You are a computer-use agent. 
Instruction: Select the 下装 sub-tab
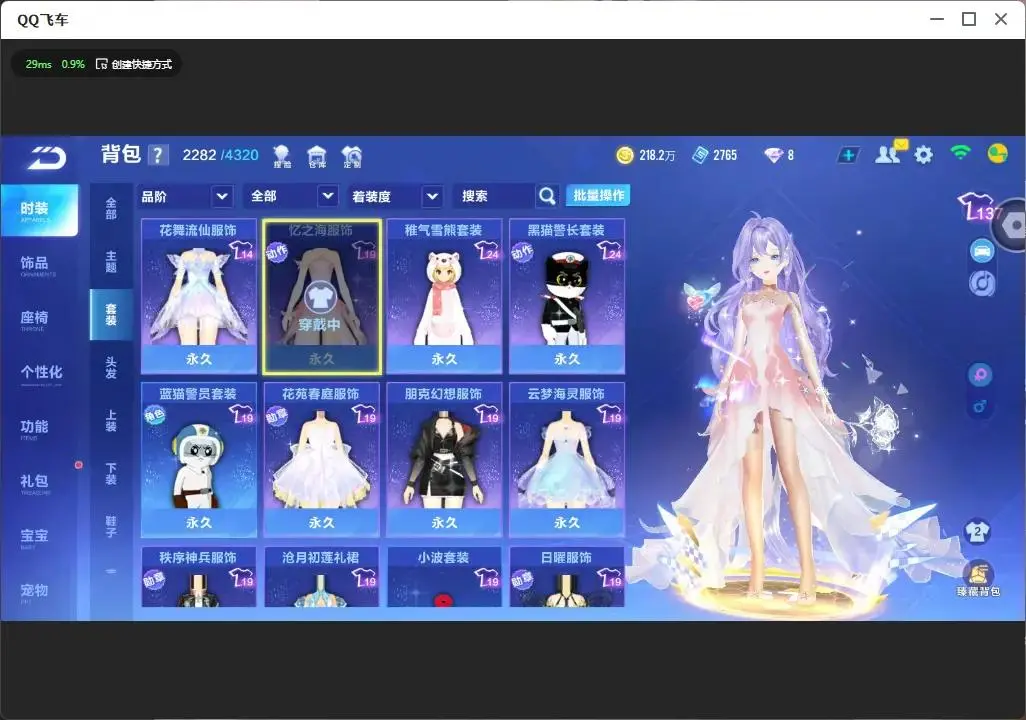coord(111,474)
